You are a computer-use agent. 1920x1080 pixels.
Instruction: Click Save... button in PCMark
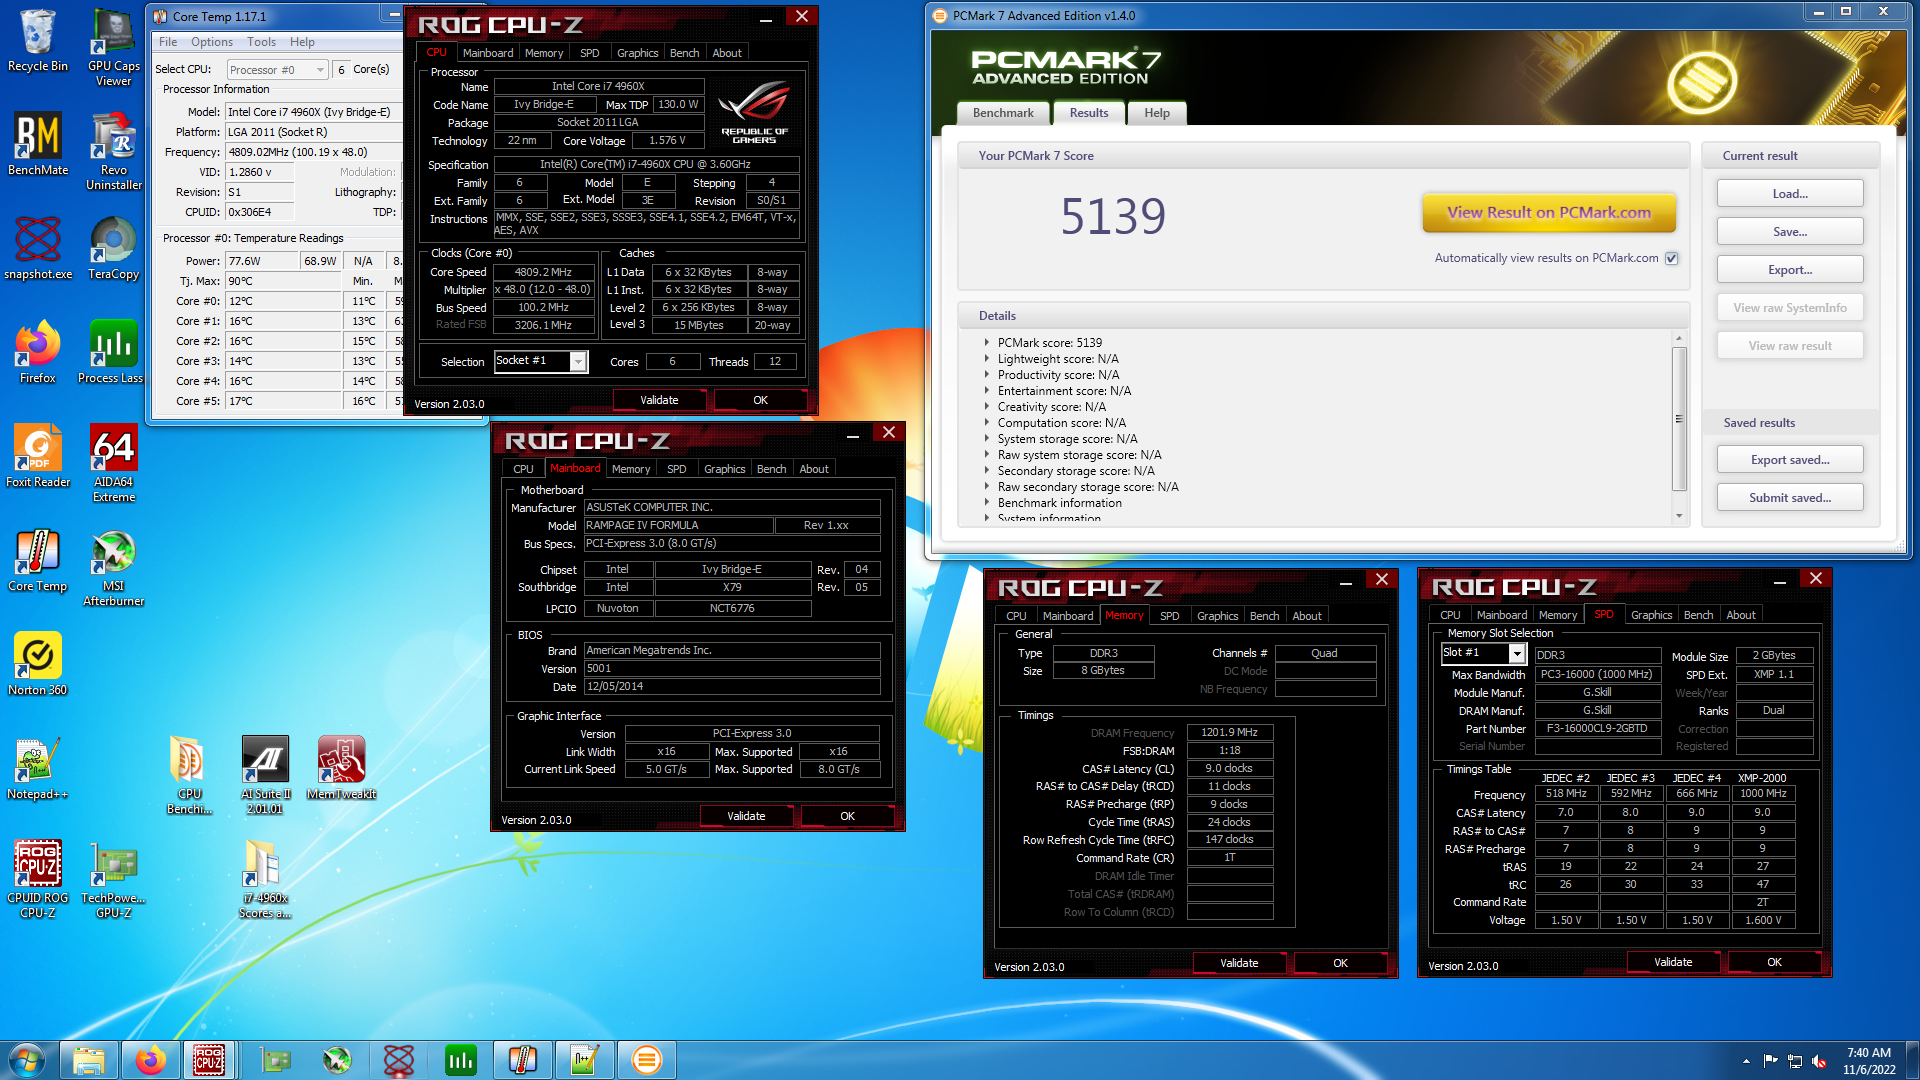[x=1790, y=232]
